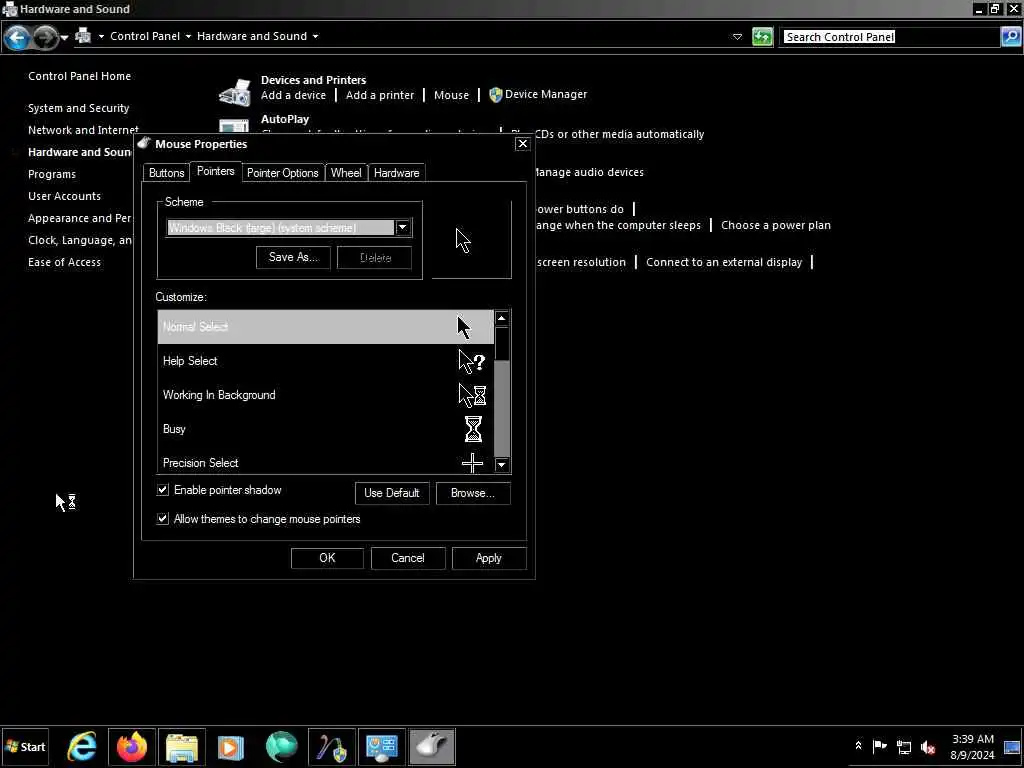Open System and Security category

coord(78,108)
